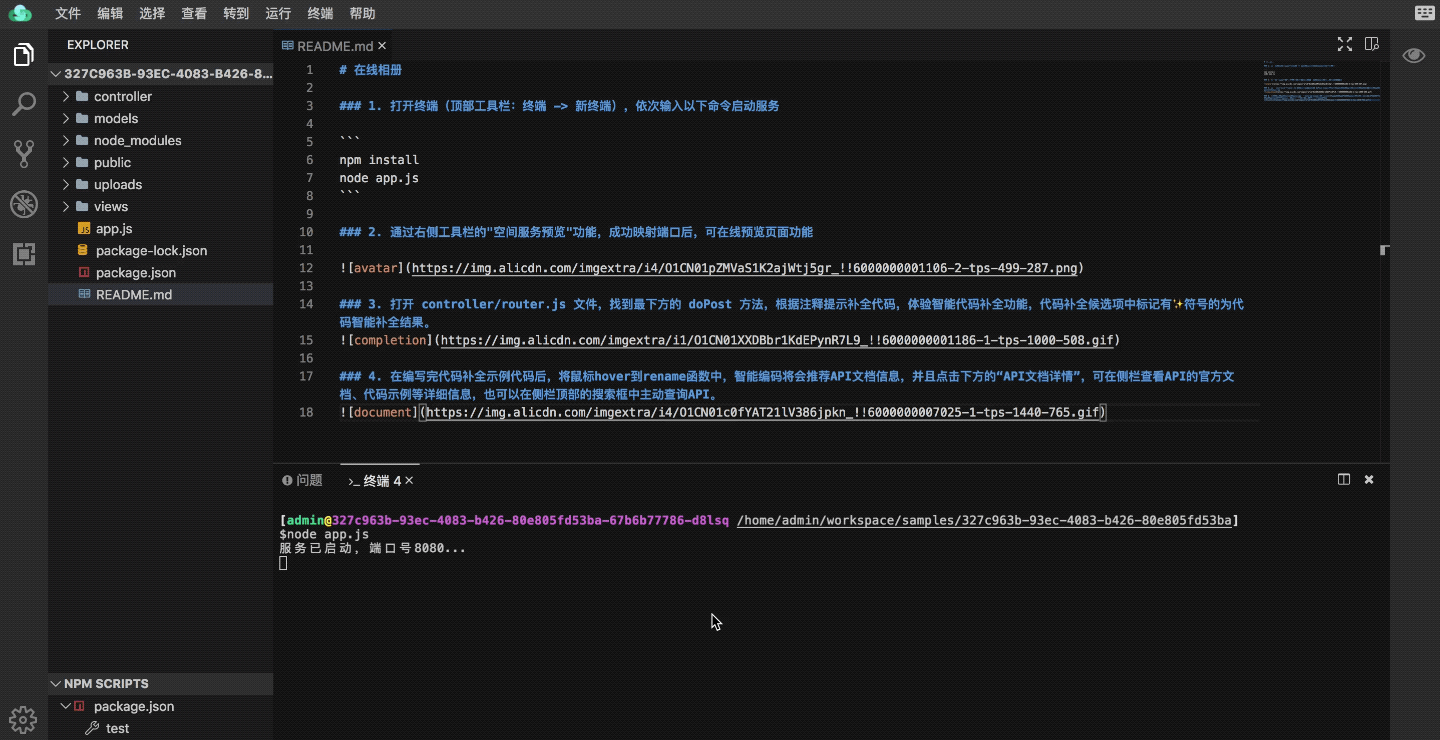The height and width of the screenshot is (740, 1440).
Task: Click the package.json file icon in explorer
Action: pos(84,273)
